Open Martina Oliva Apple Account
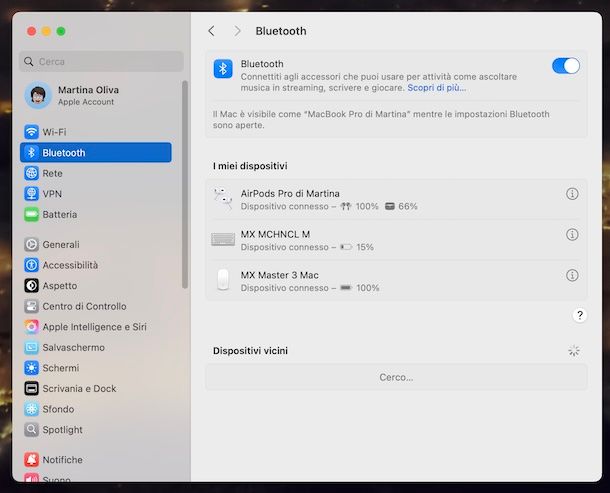This screenshot has height=493, width=610. click(95, 95)
